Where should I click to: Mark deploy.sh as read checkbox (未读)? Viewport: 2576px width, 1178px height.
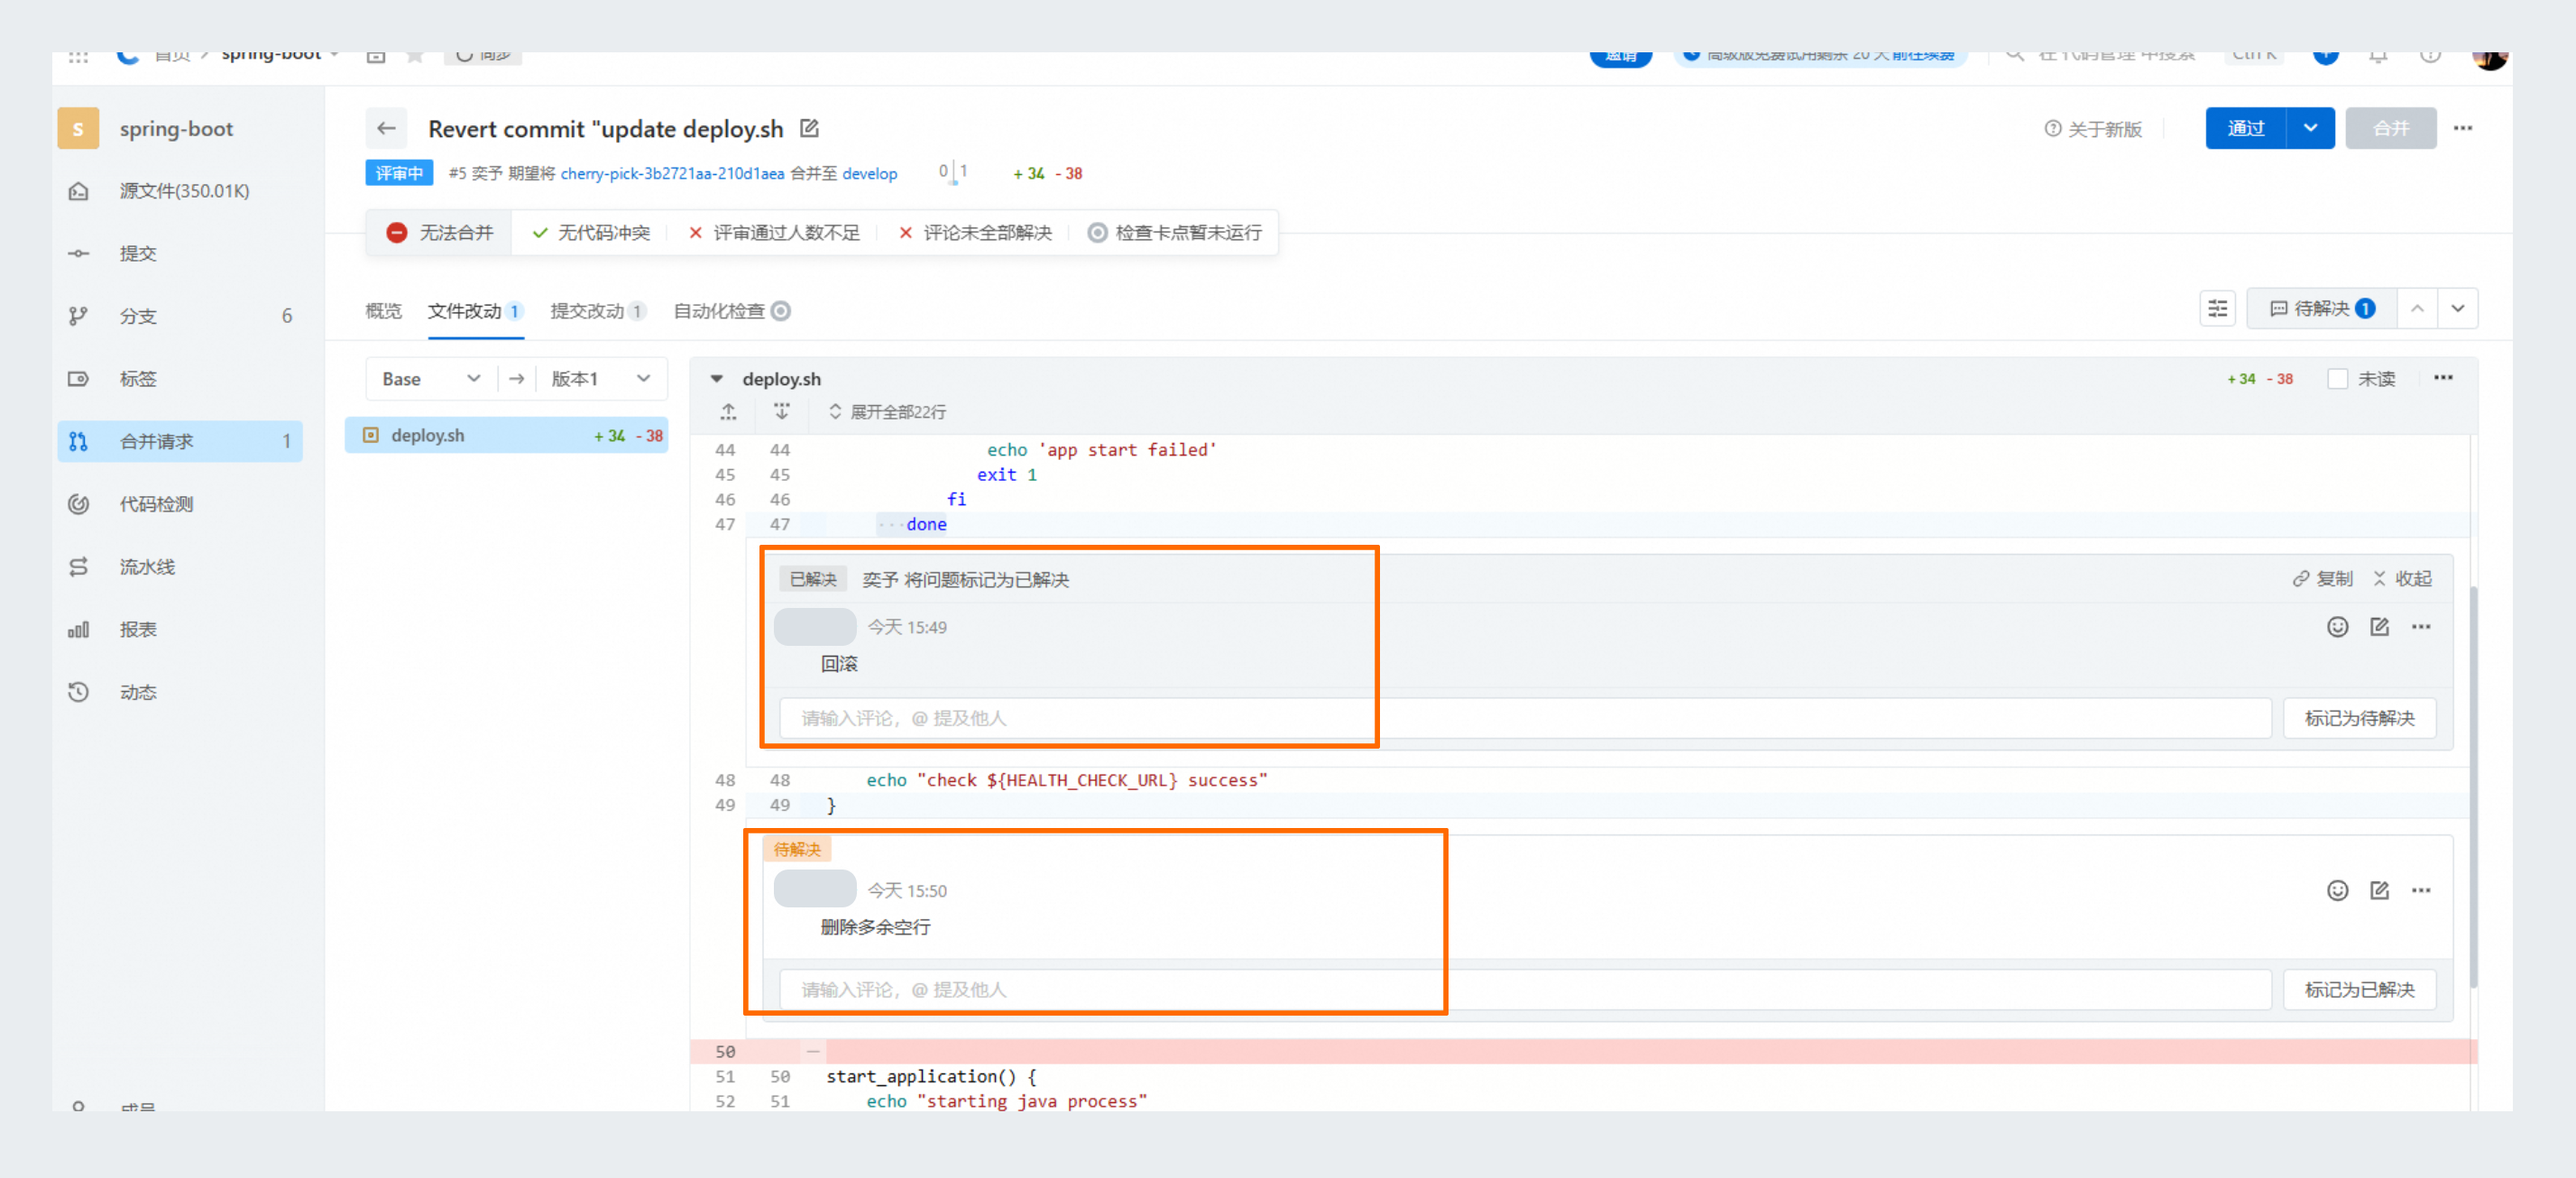pos(2337,379)
